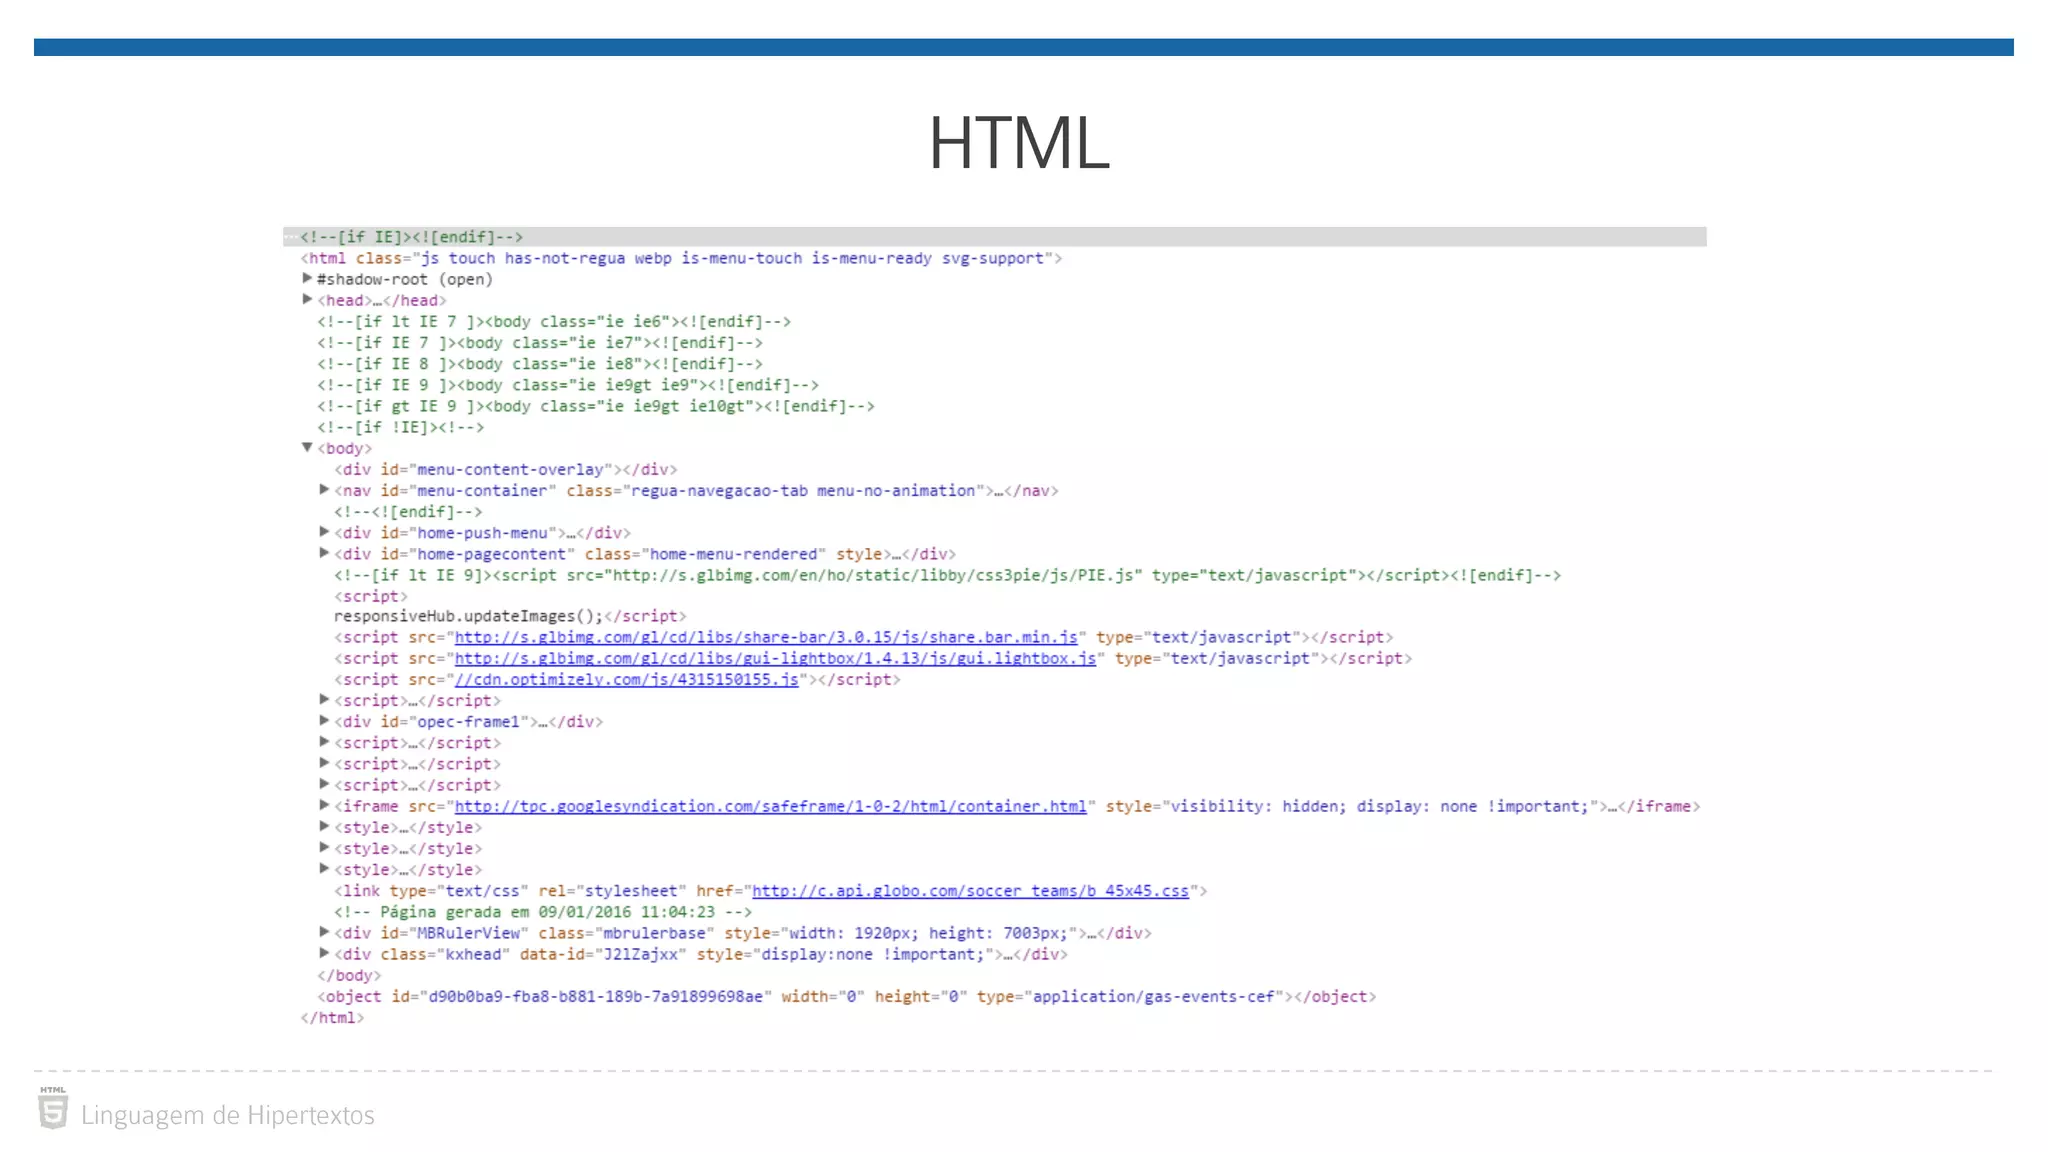The width and height of the screenshot is (2048, 1152).
Task: Open the share.bar.min.js script link
Action: click(766, 637)
